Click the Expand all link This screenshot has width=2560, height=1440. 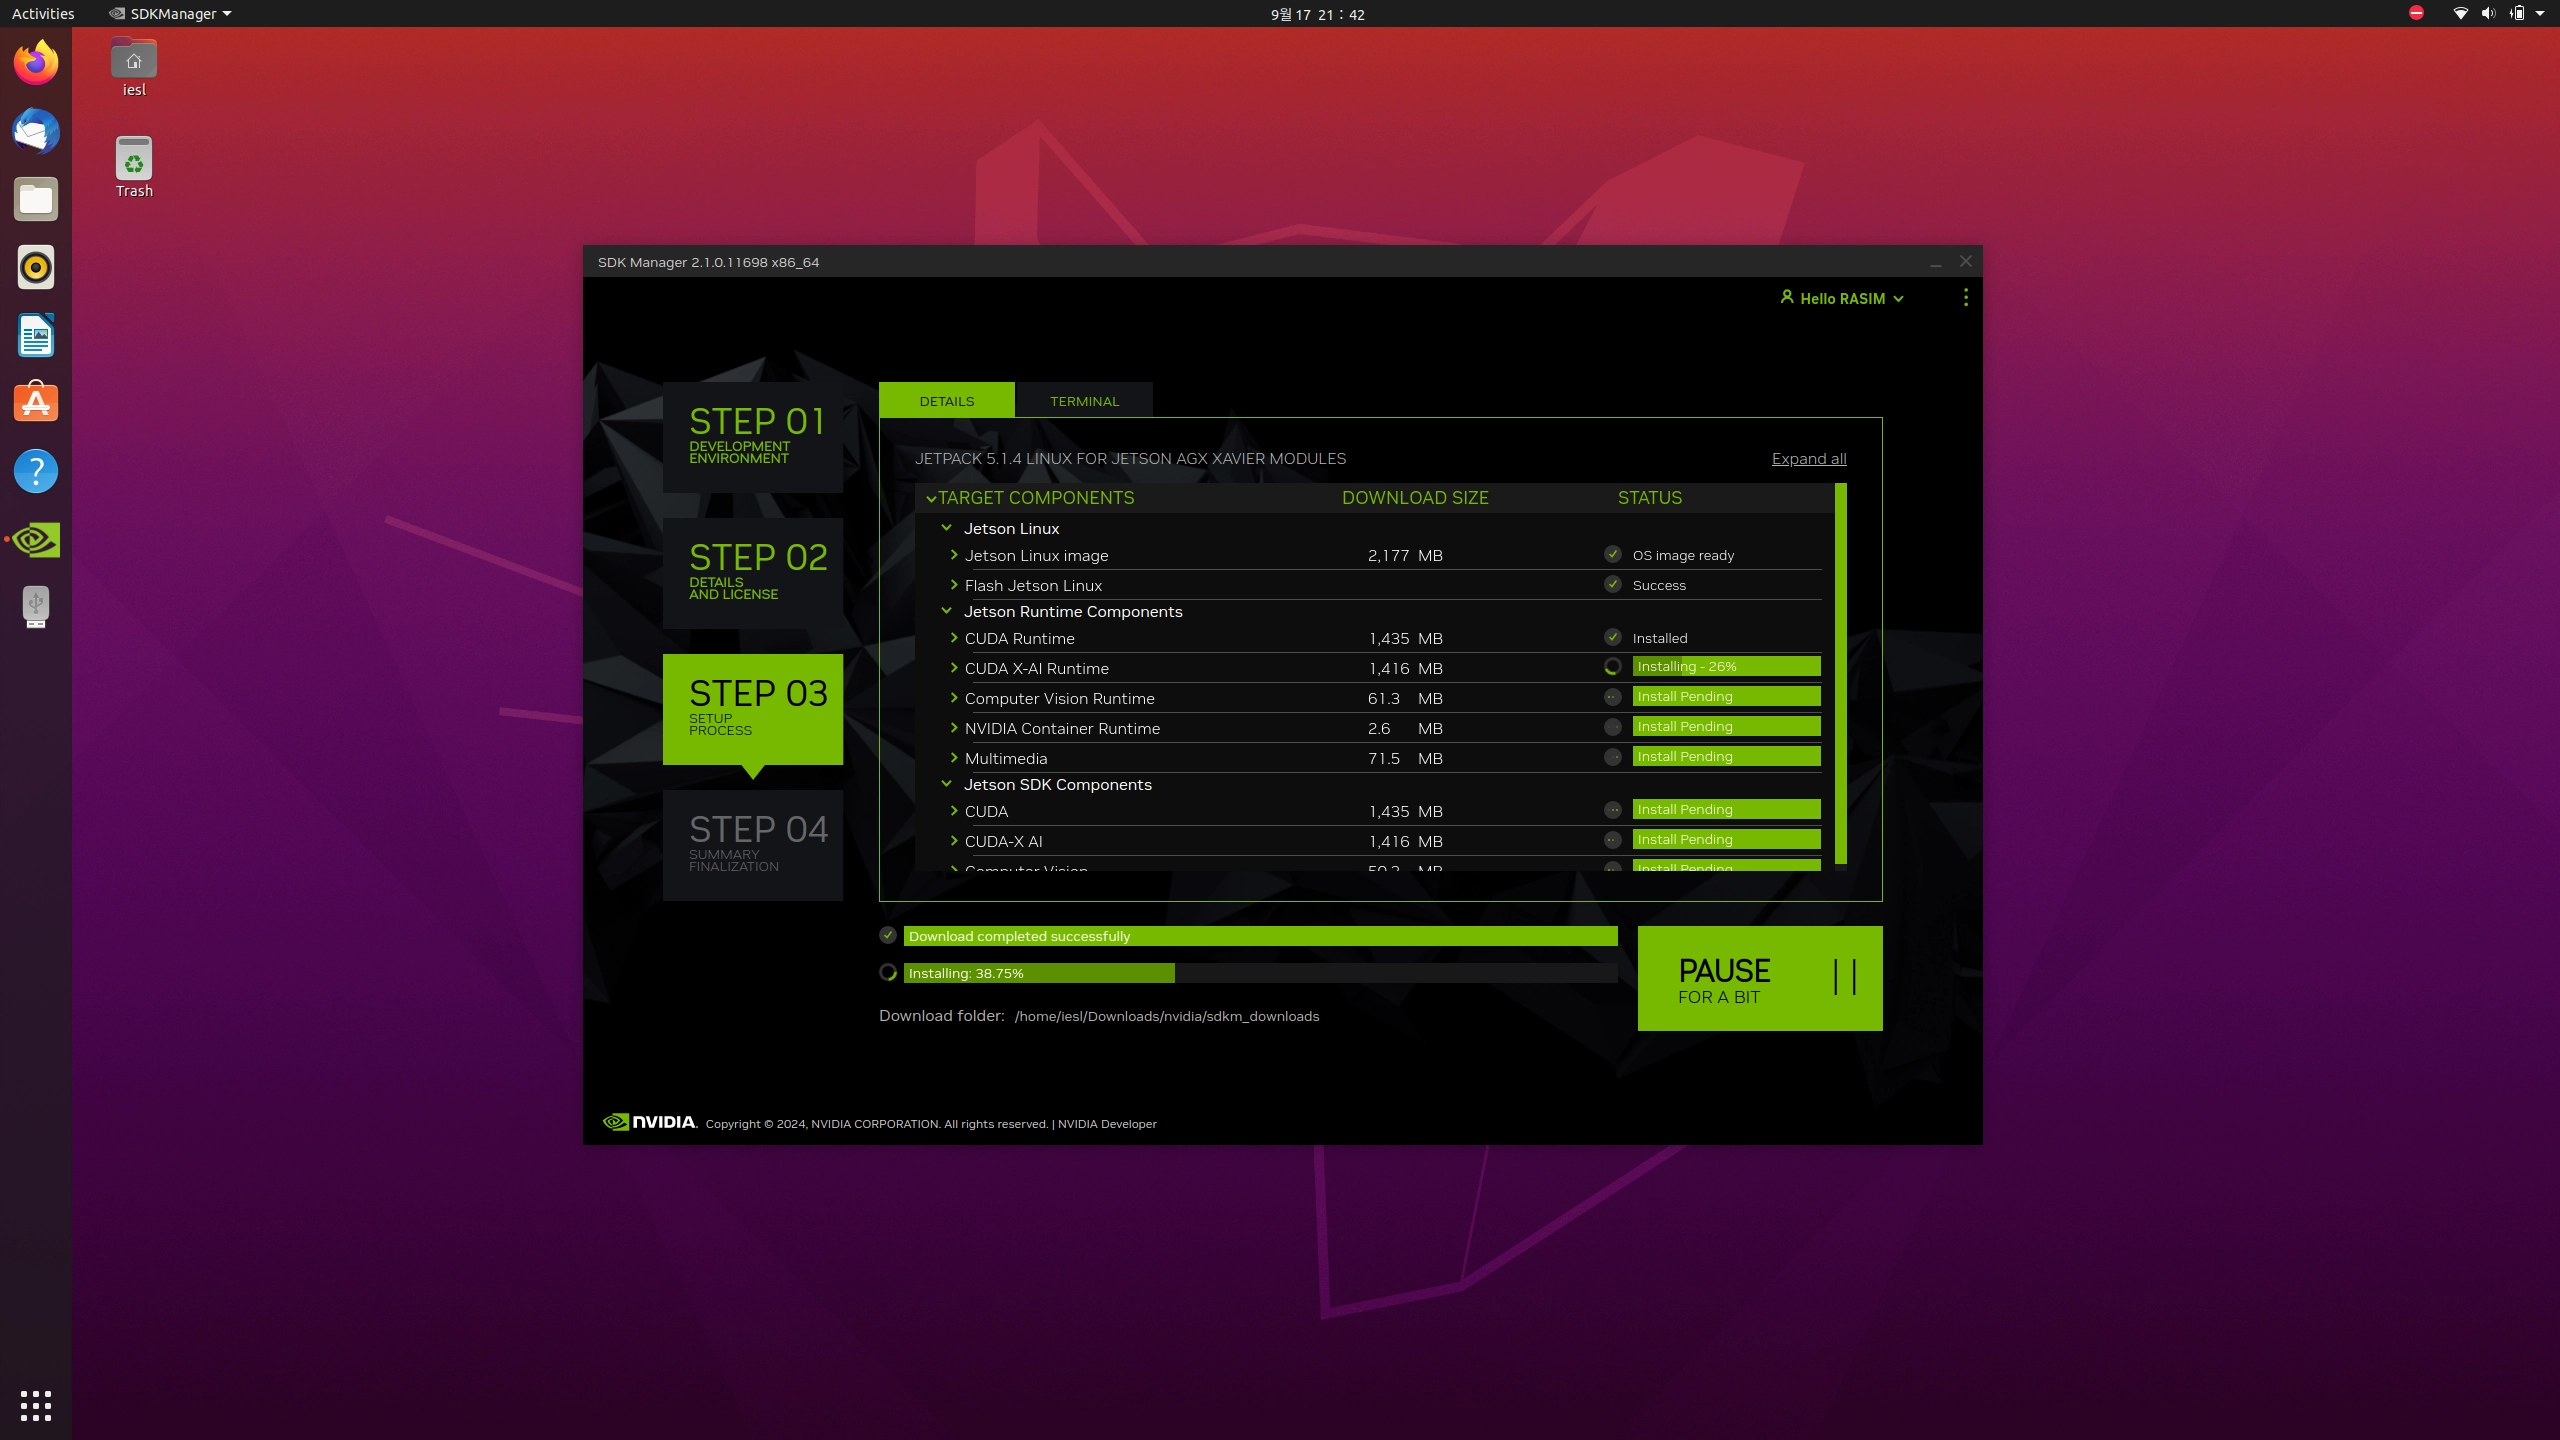[x=1808, y=459]
